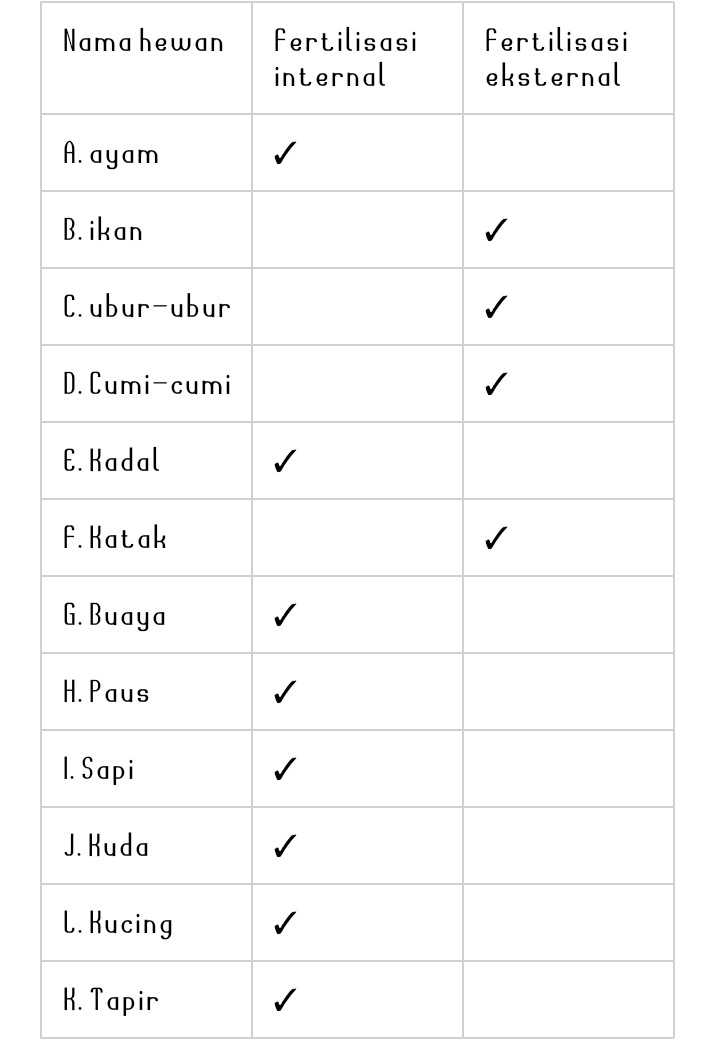The height and width of the screenshot is (1060, 713).
Task: Click the ubur-ubur row checkmark
Action: [495, 308]
